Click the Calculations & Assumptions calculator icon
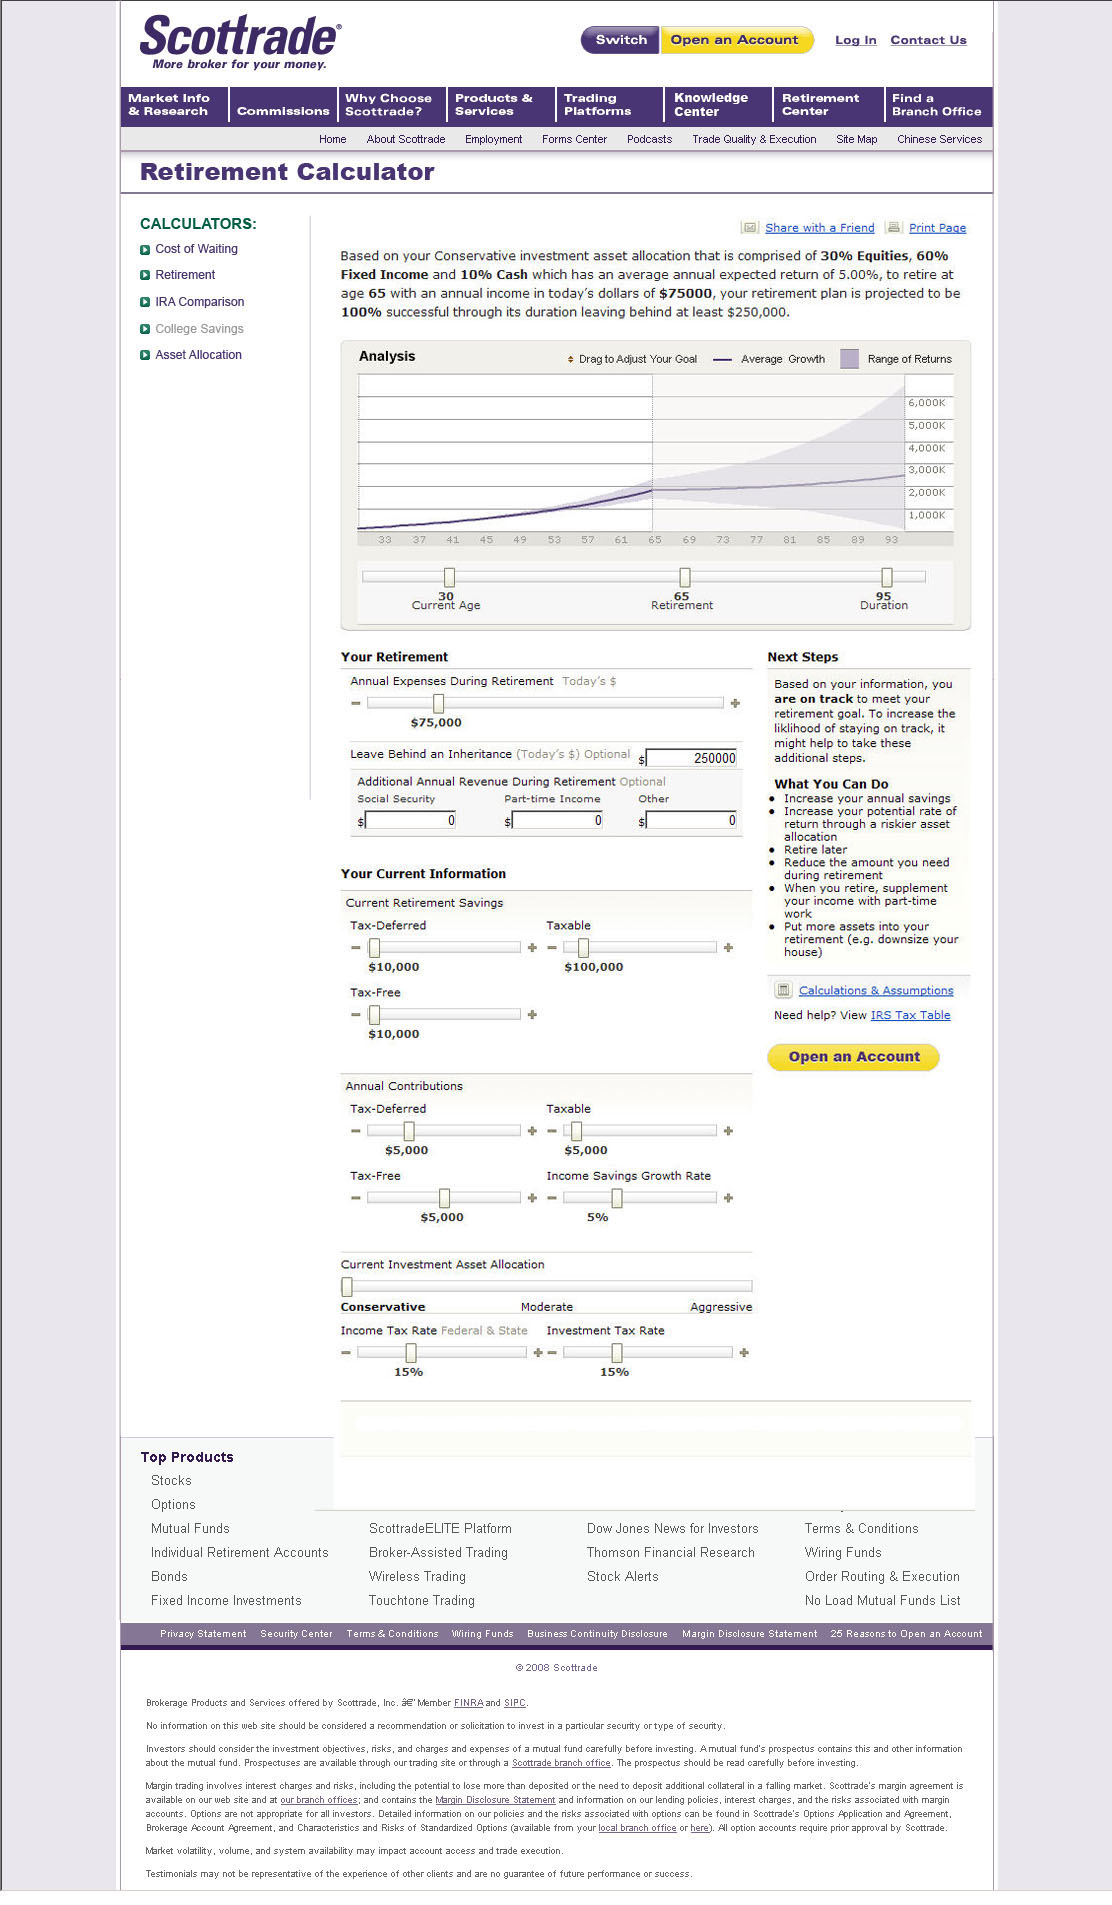1112x1905 pixels. (x=784, y=990)
